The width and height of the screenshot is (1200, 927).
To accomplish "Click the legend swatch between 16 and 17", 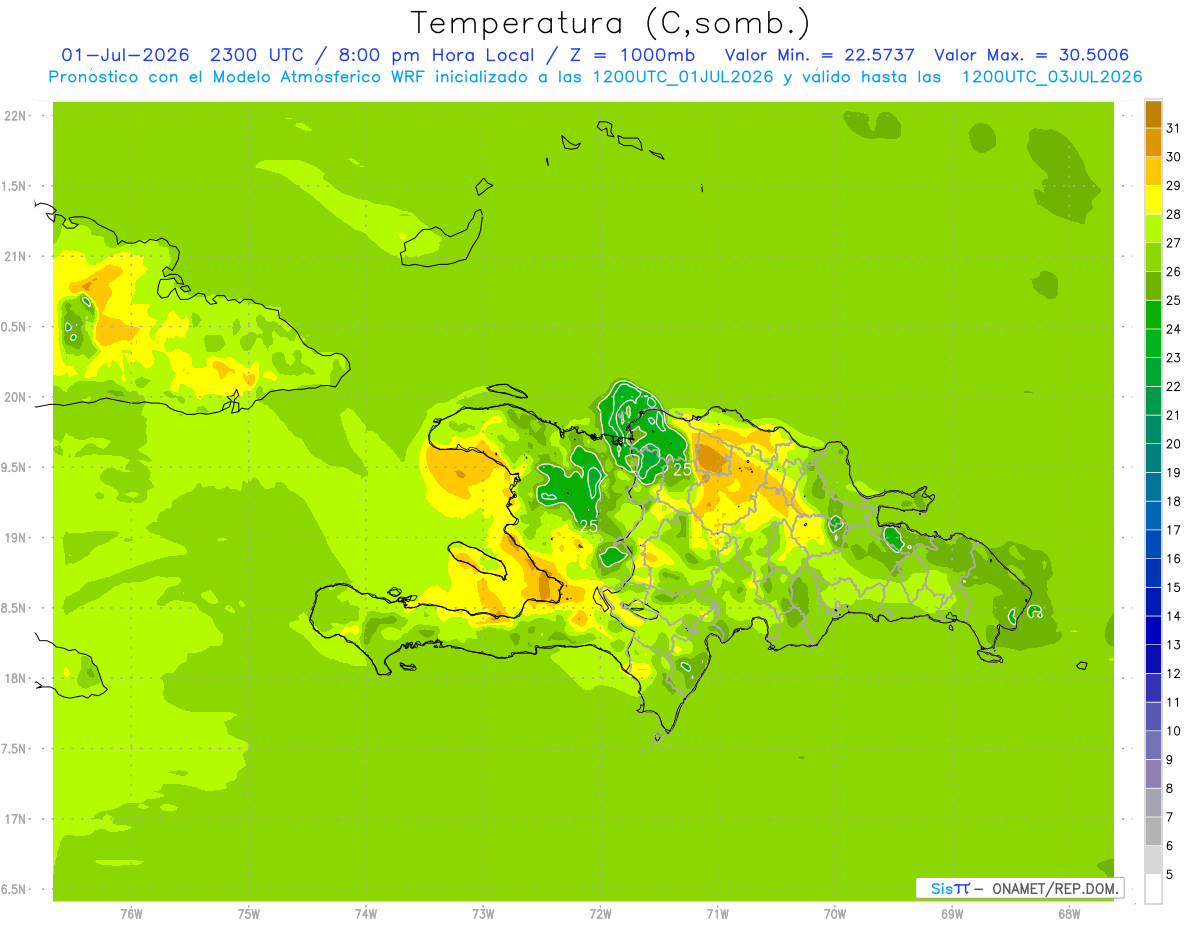I will [x=1153, y=544].
